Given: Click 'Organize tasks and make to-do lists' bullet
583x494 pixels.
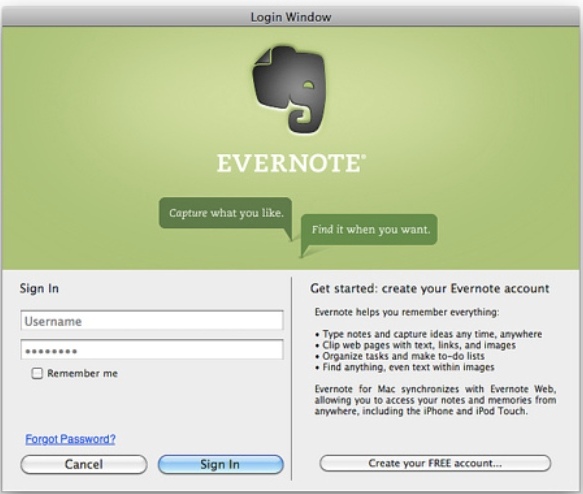Looking at the screenshot, I should pos(400,356).
